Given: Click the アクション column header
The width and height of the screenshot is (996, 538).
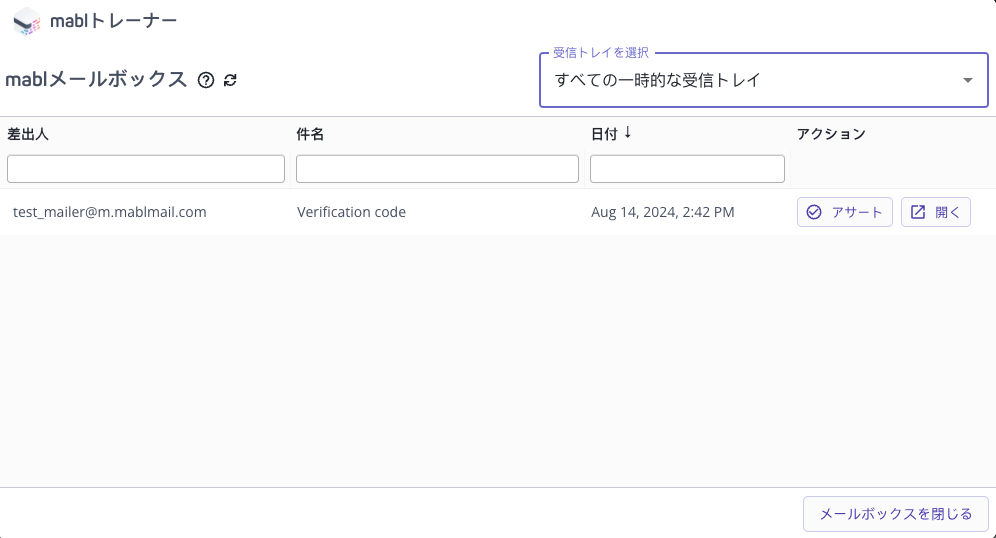Looking at the screenshot, I should [x=831, y=134].
